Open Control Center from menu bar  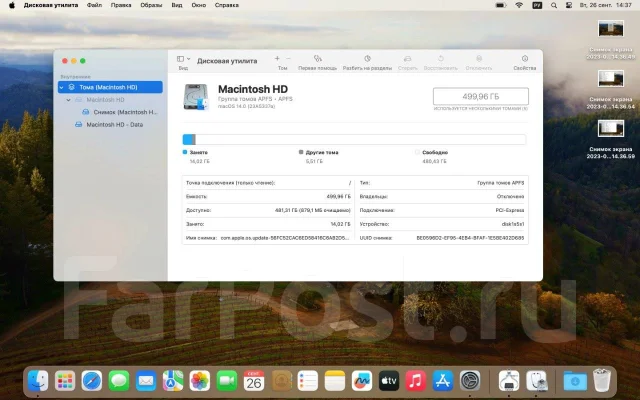(569, 5)
